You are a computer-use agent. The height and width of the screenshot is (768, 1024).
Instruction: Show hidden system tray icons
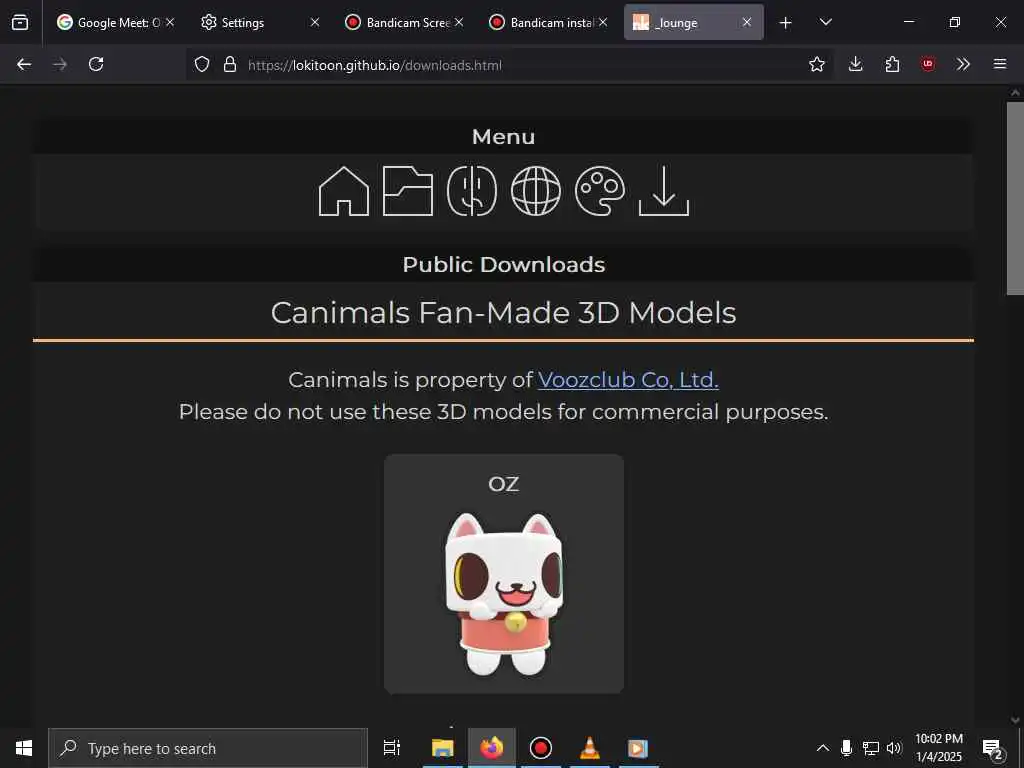(823, 748)
